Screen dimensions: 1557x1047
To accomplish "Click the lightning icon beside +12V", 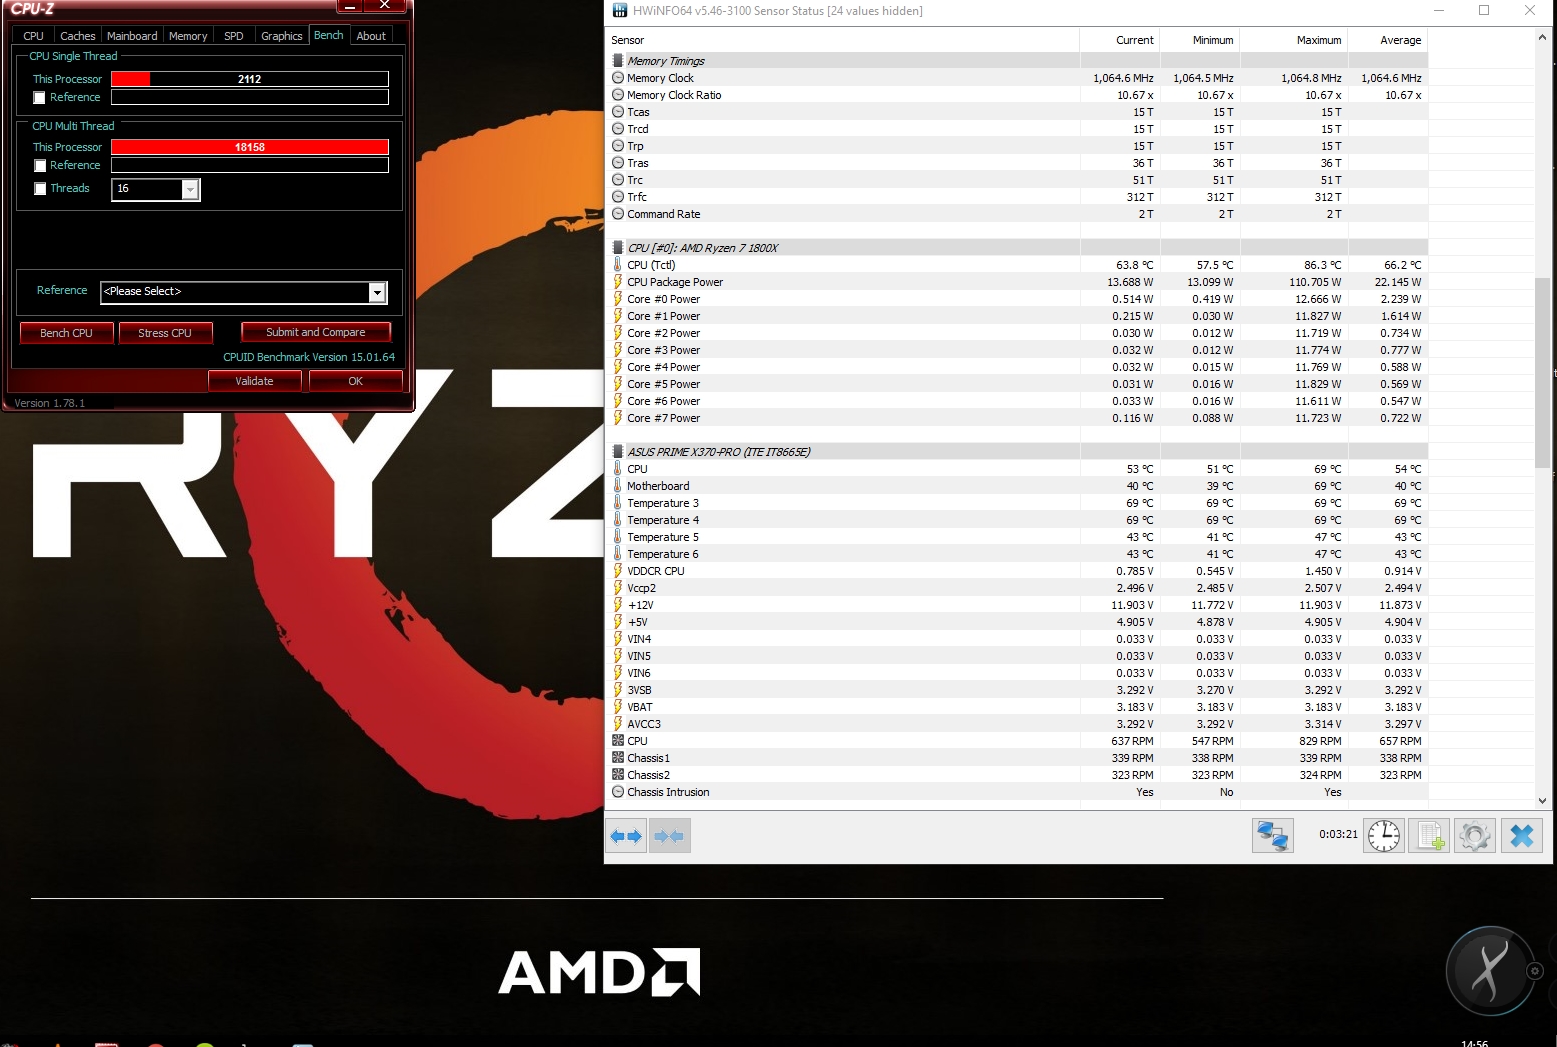I will (618, 605).
